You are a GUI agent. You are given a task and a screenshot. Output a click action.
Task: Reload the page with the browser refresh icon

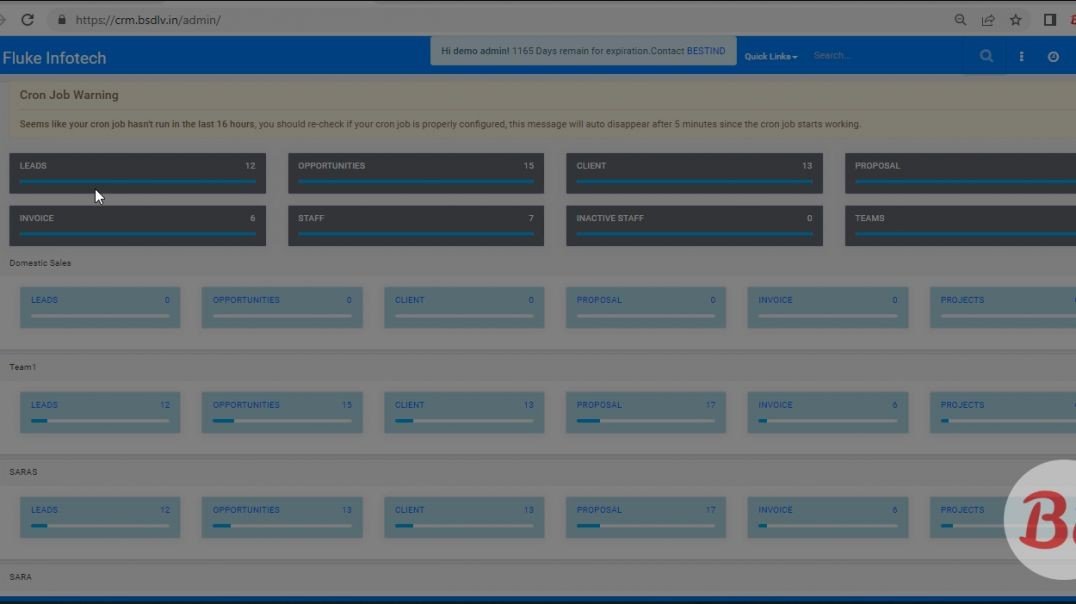pyautogui.click(x=28, y=19)
